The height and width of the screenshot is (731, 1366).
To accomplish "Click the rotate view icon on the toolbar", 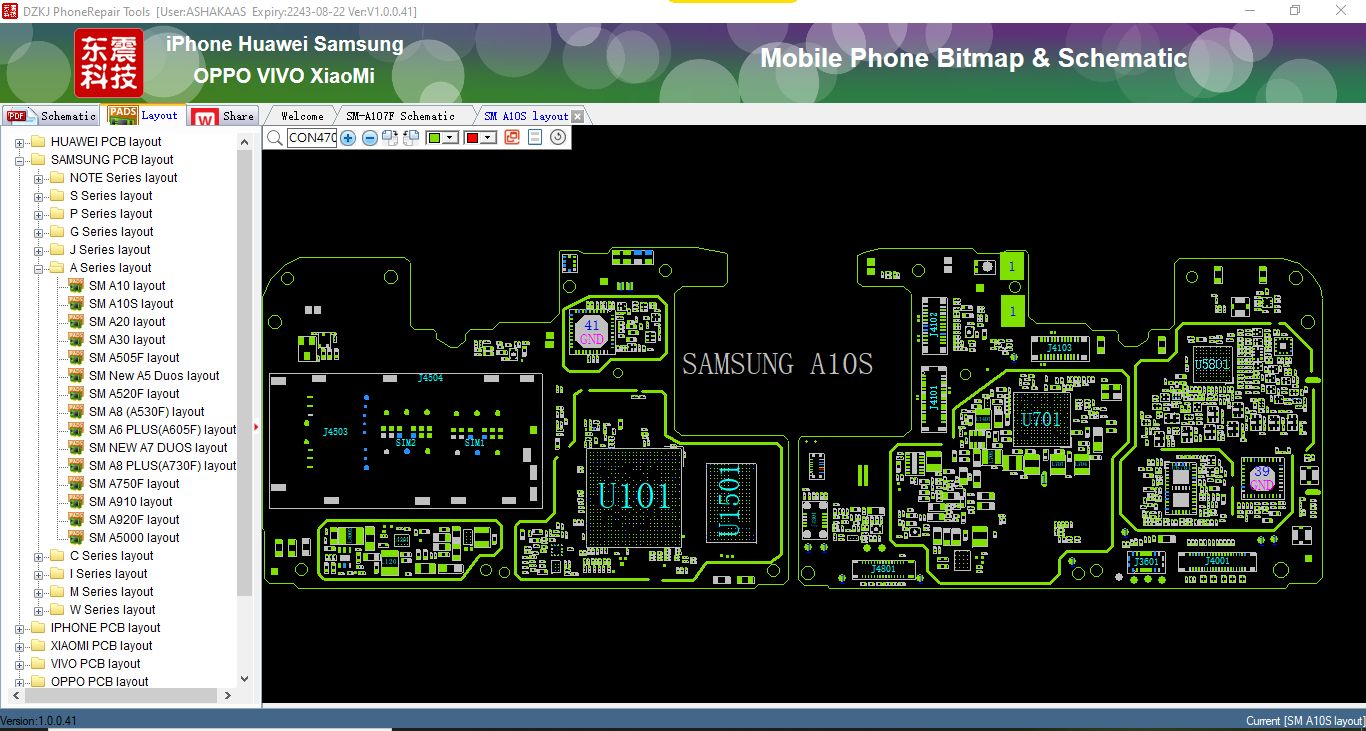I will tap(558, 137).
